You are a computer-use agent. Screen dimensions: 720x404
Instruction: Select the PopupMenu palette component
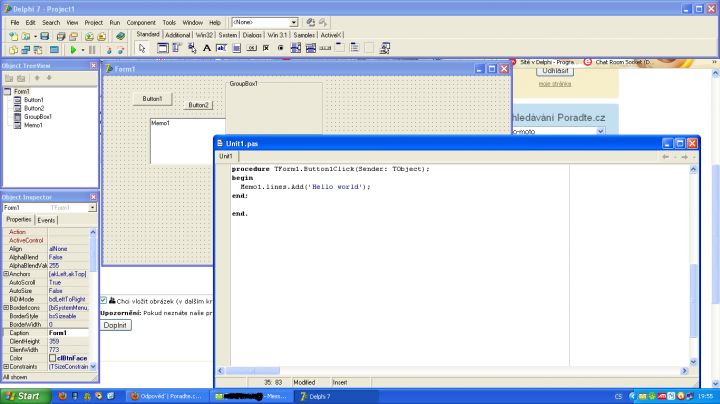coord(192,48)
